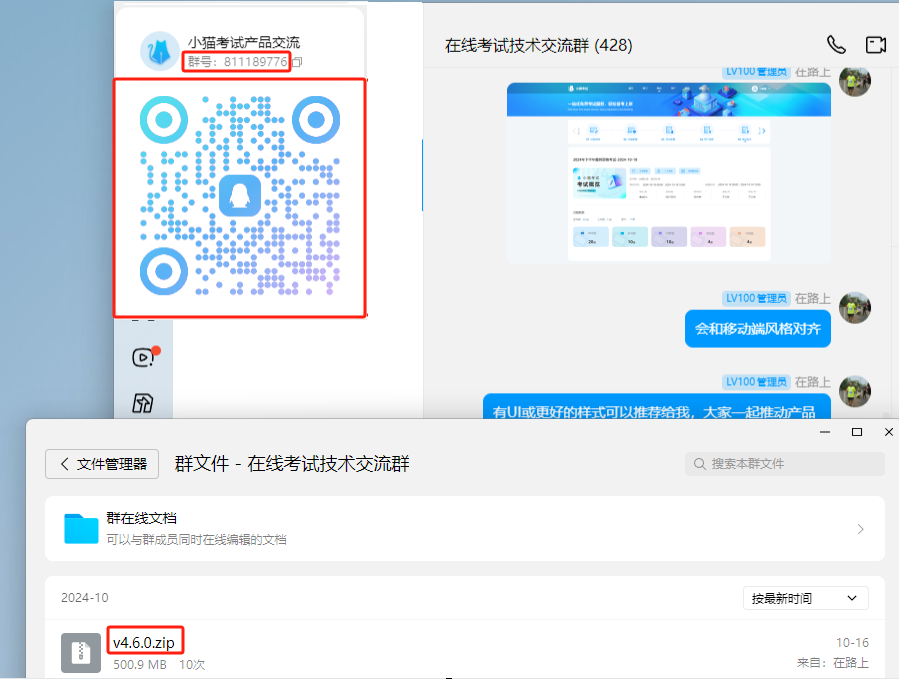Open the 群在线文档 folder icon

pos(81,527)
